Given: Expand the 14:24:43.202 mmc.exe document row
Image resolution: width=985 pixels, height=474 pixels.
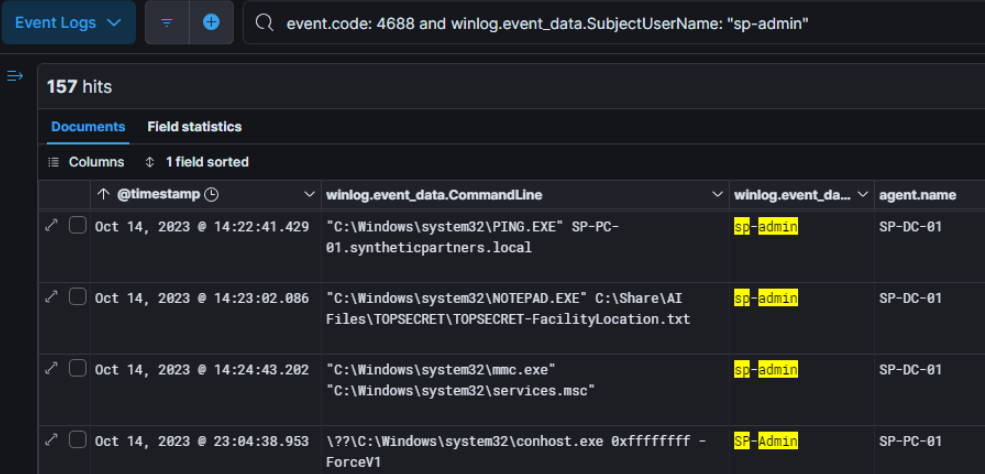Looking at the screenshot, I should tap(52, 369).
